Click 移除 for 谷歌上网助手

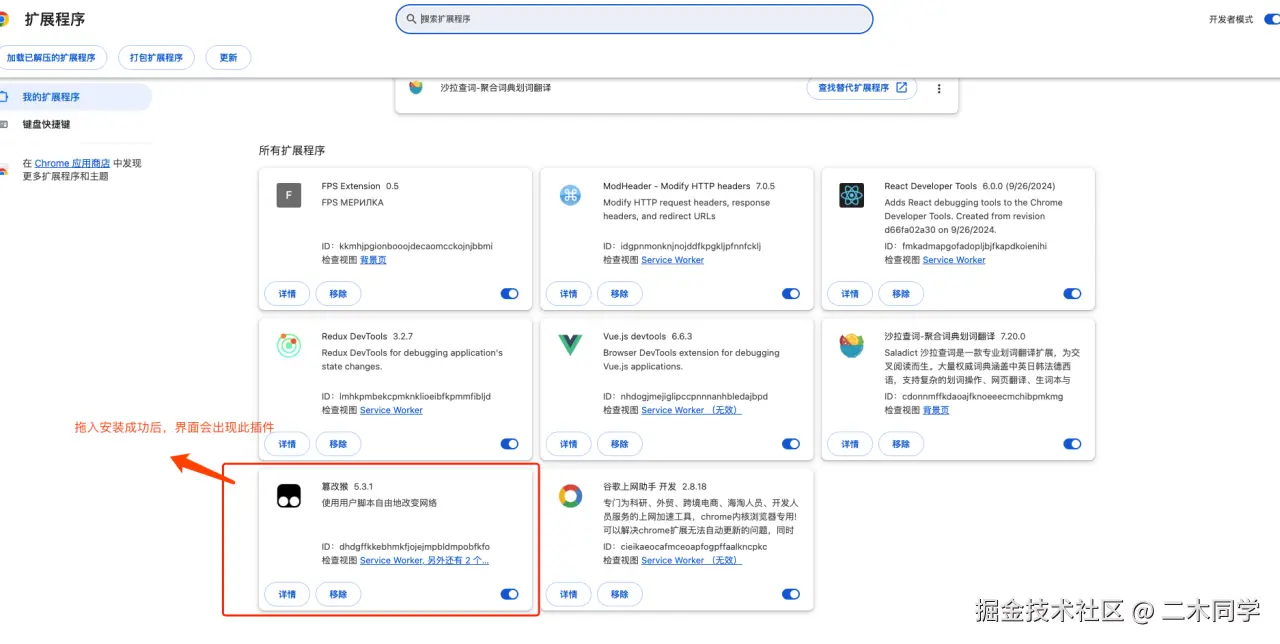click(x=619, y=594)
